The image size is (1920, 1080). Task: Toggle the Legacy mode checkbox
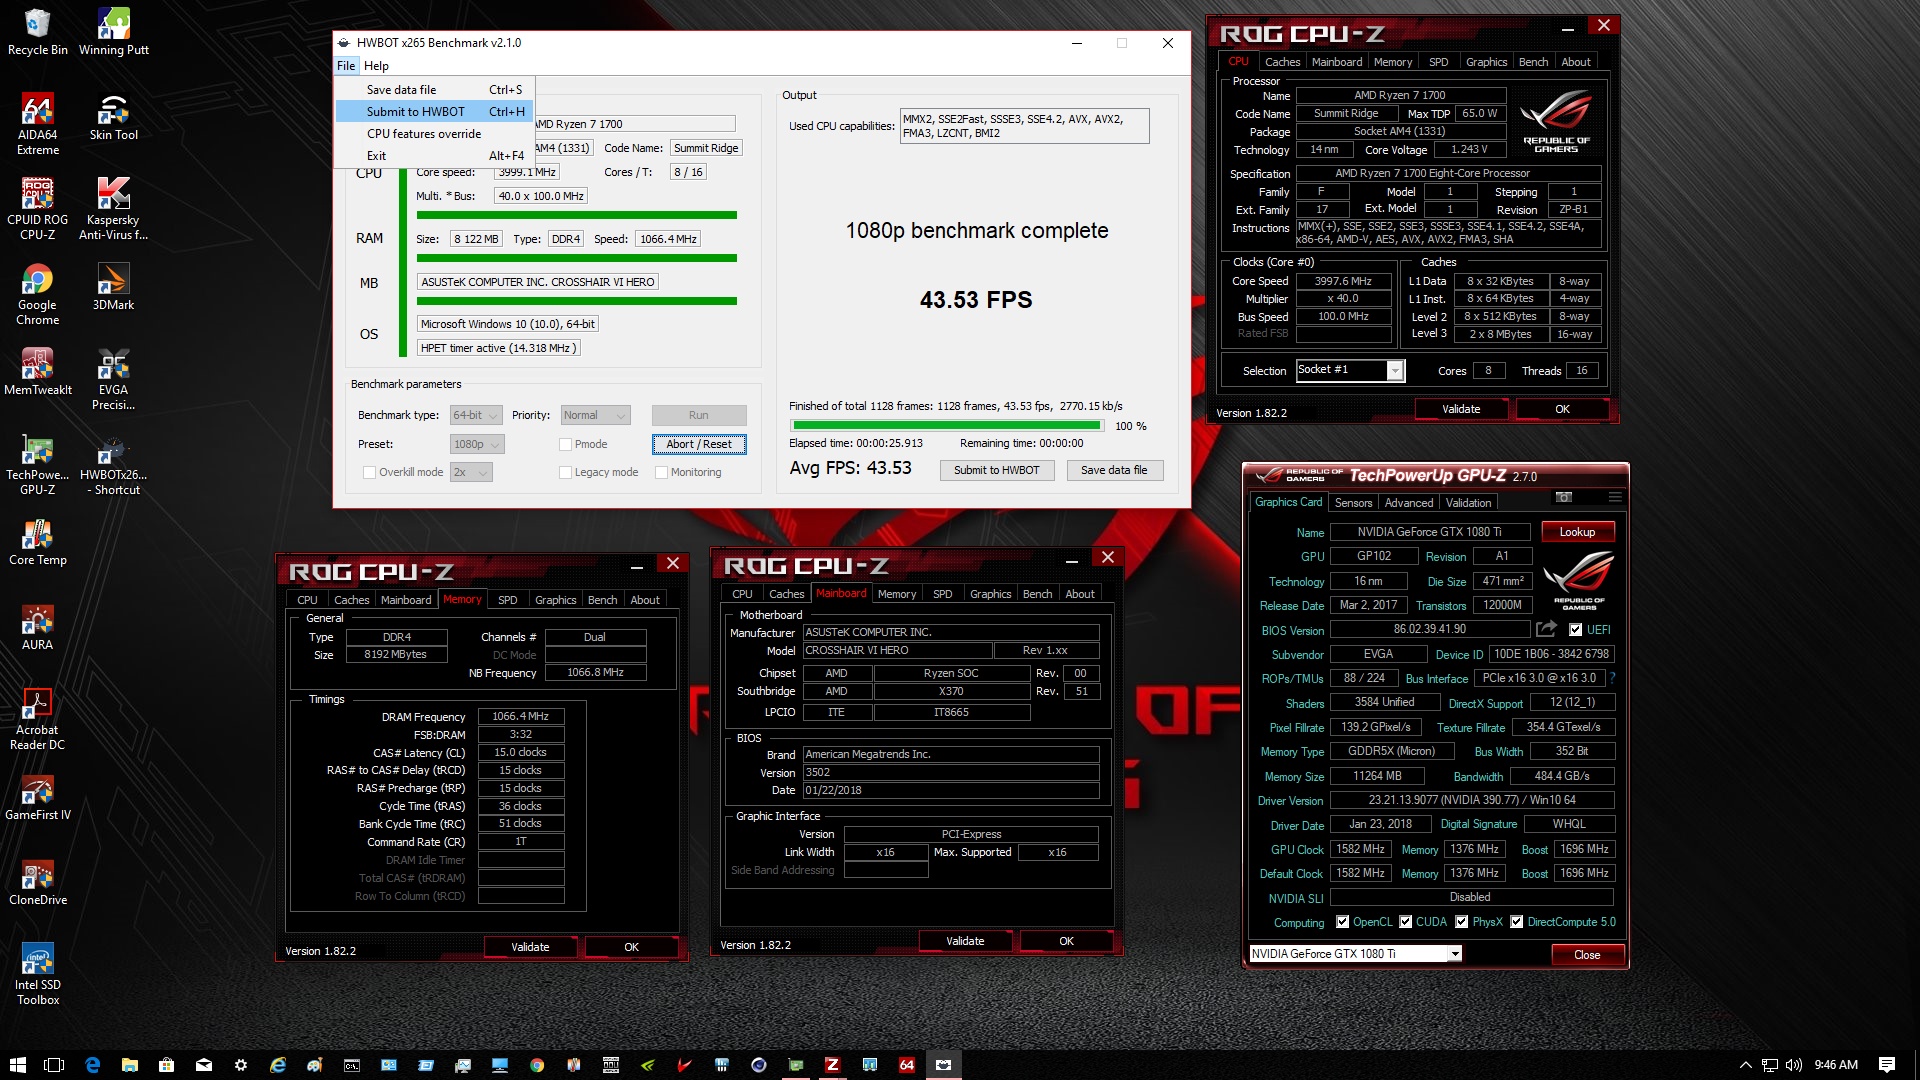pyautogui.click(x=565, y=472)
